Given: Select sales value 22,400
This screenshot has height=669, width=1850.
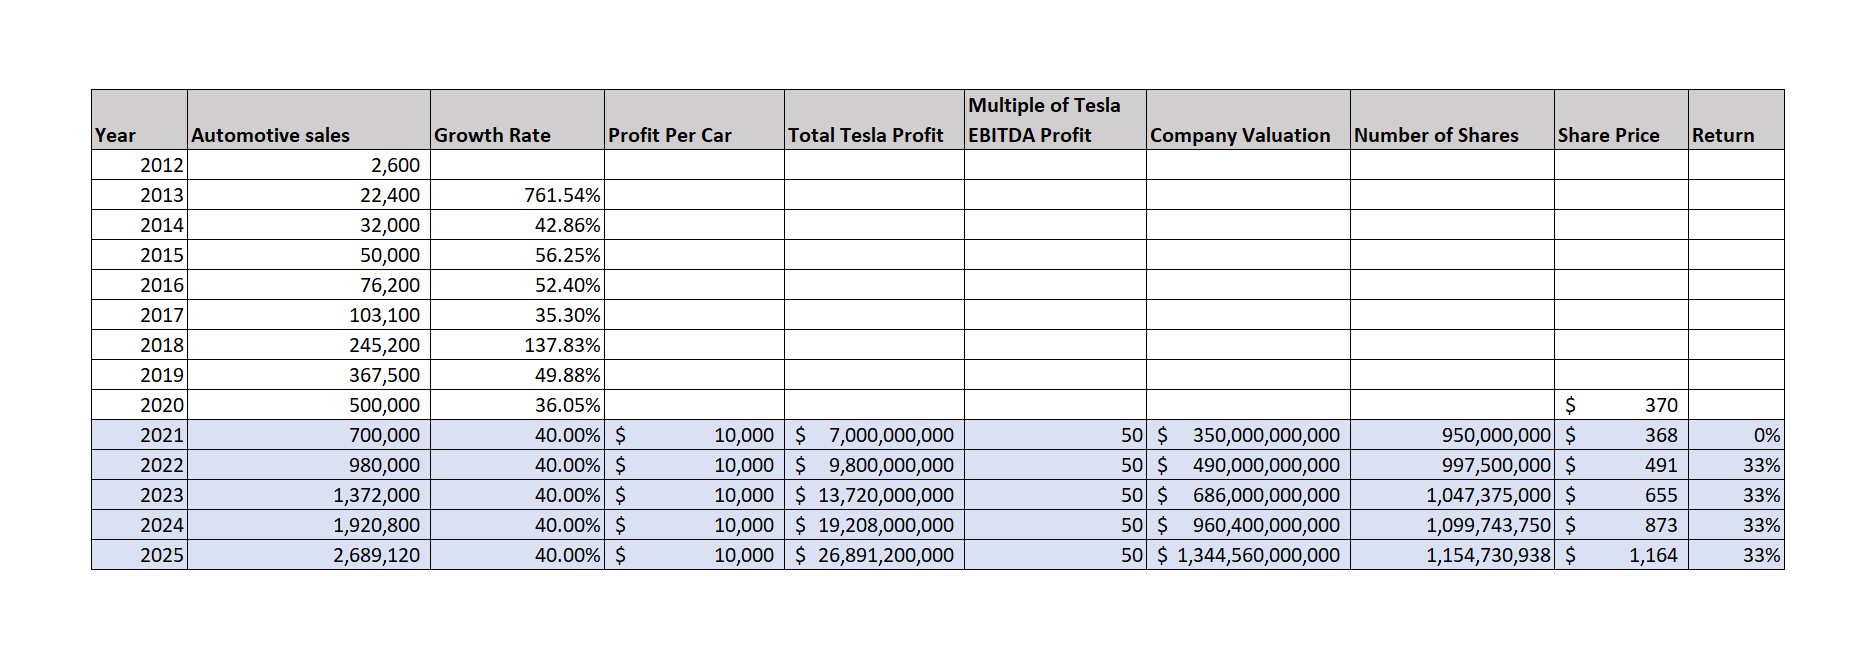Looking at the screenshot, I should (x=309, y=195).
